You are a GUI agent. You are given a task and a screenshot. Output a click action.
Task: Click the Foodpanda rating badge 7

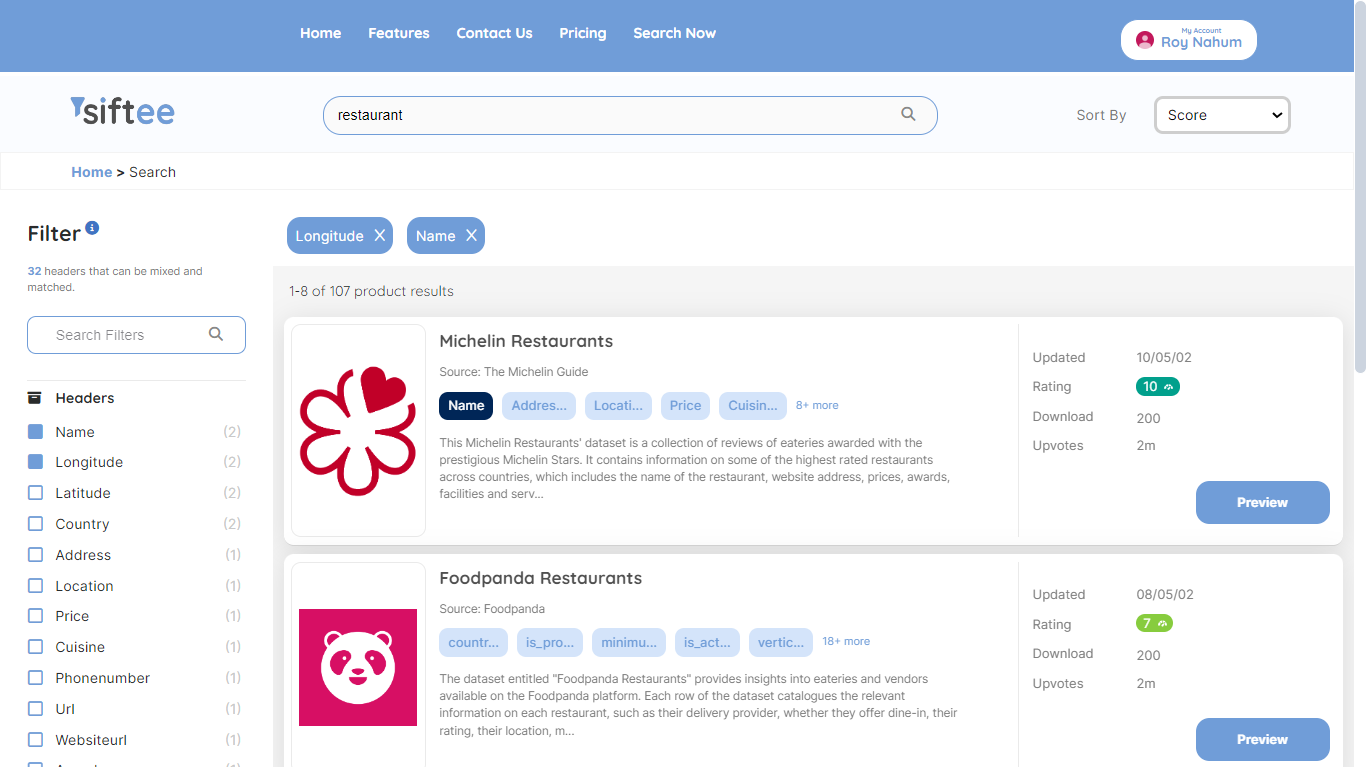tap(1154, 623)
